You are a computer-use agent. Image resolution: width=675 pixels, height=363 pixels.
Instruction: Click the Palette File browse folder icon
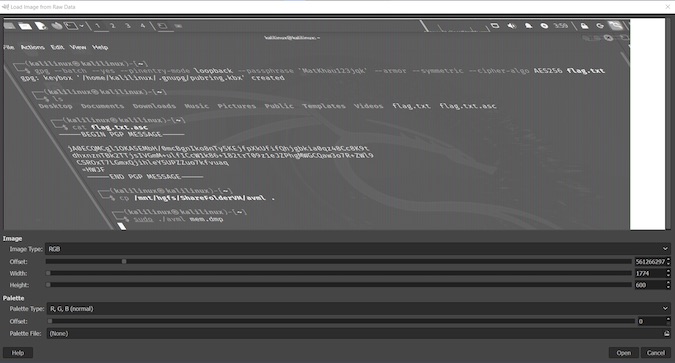(667, 333)
